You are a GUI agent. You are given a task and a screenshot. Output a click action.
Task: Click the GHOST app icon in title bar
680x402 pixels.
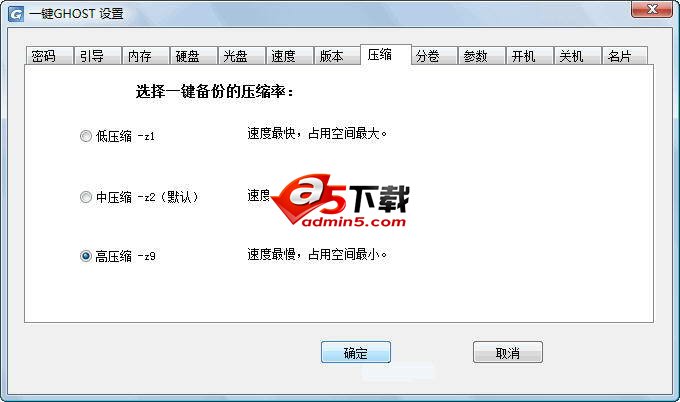(x=16, y=14)
